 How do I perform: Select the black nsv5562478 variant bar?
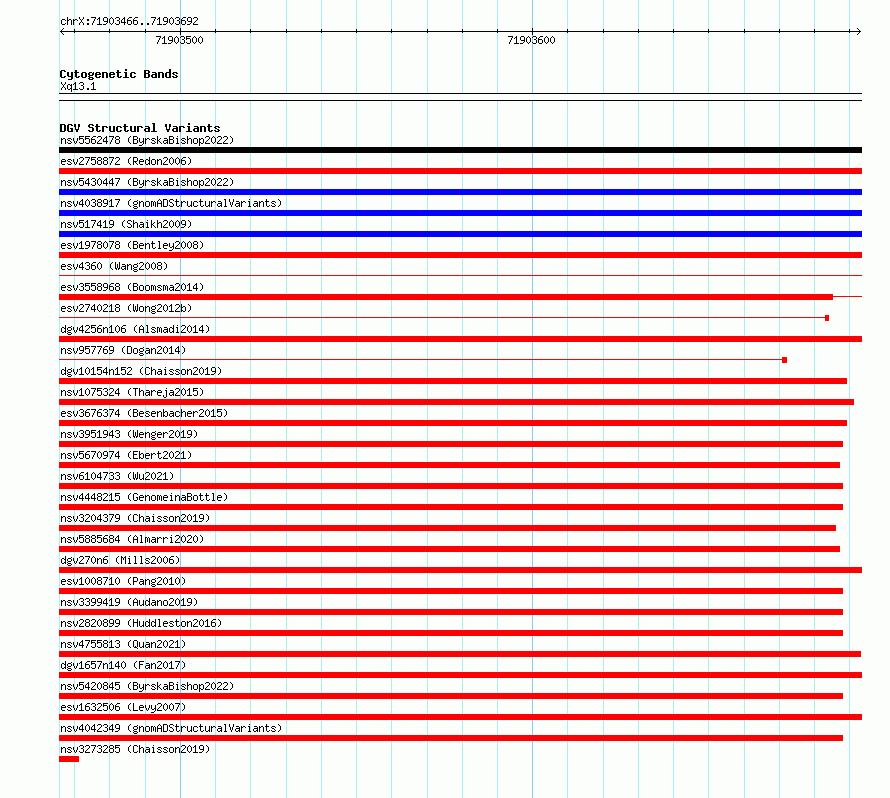click(x=460, y=150)
